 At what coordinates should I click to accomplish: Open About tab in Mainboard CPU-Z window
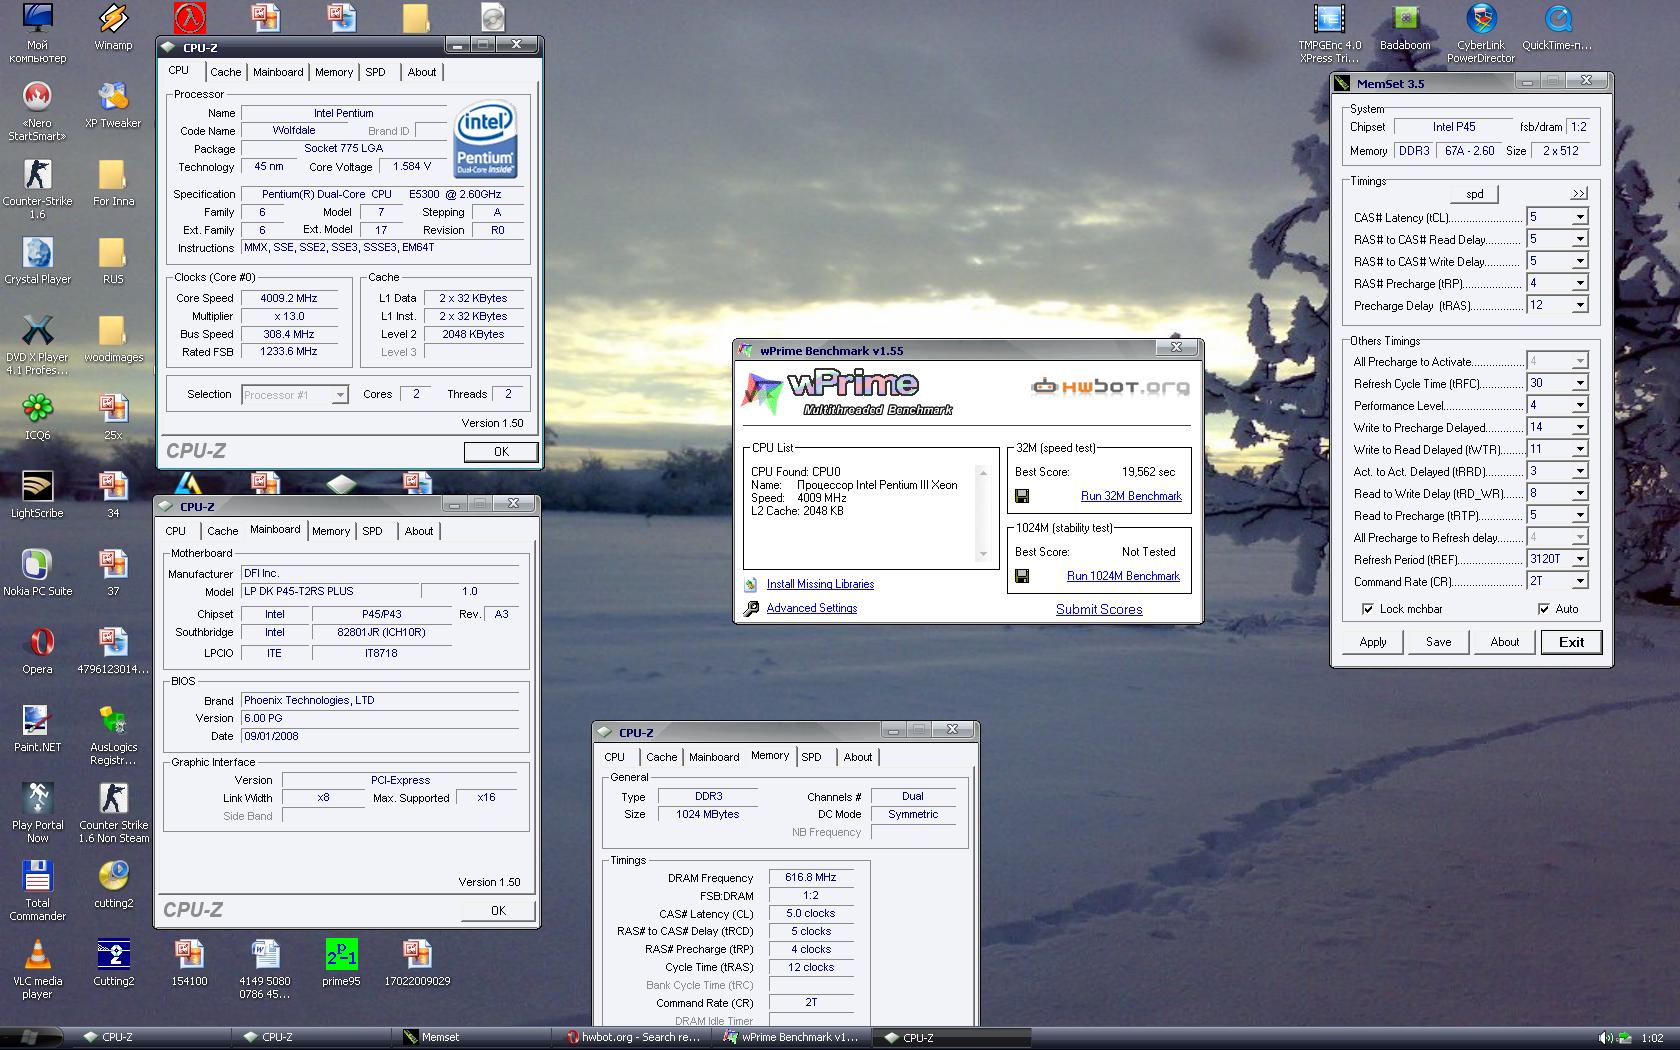click(x=419, y=531)
